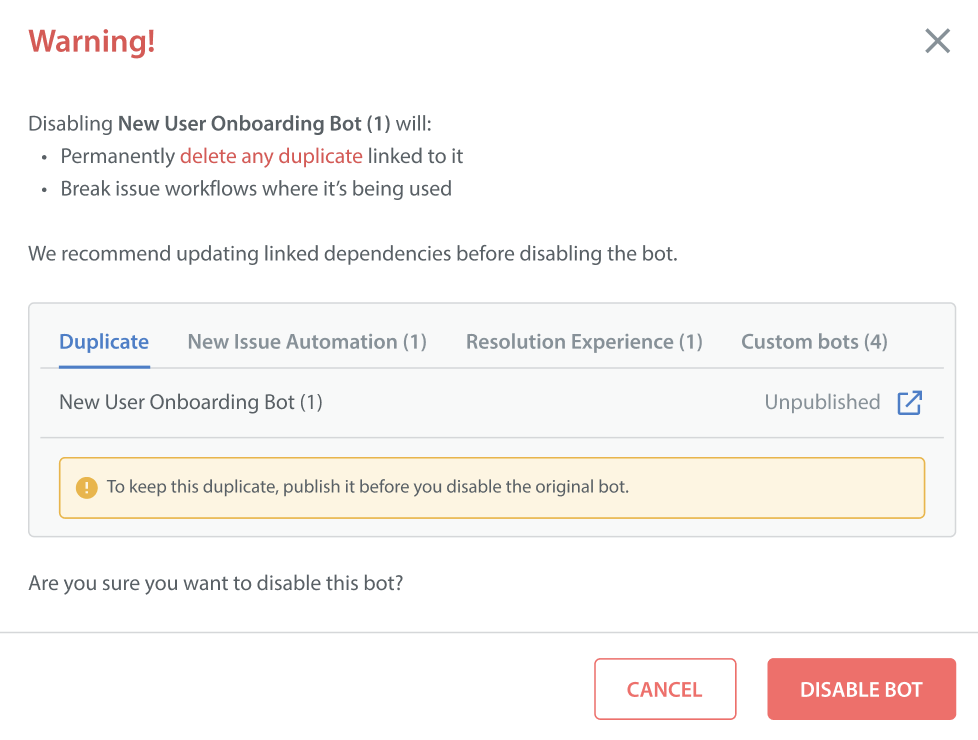Screen dimensions: 978x740
Task: Click the 'Break issue workflows' bullet text
Action: coord(256,188)
